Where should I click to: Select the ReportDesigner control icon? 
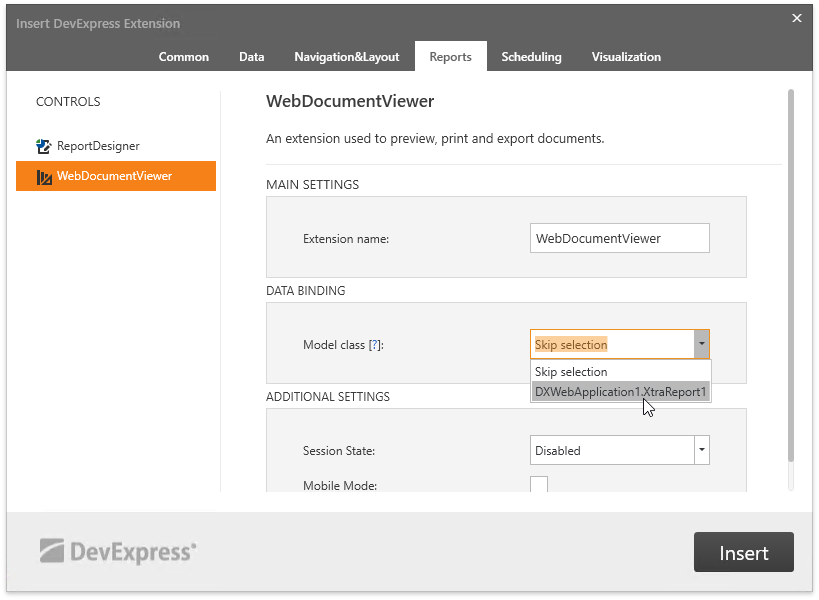point(43,145)
